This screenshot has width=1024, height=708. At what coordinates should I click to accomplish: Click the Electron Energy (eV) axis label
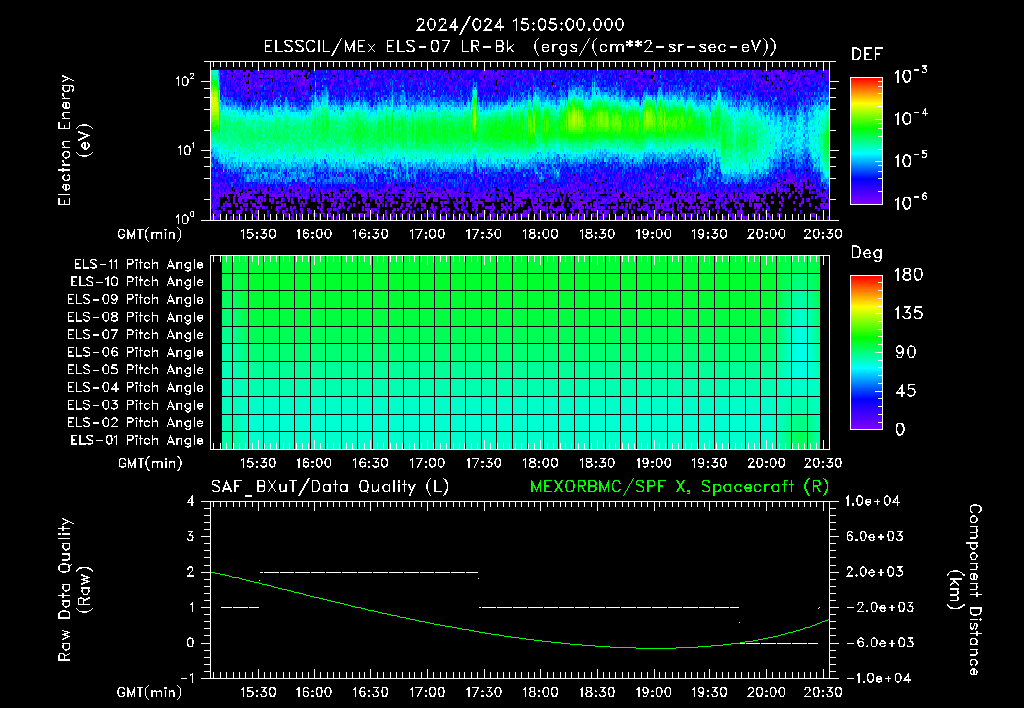point(74,140)
